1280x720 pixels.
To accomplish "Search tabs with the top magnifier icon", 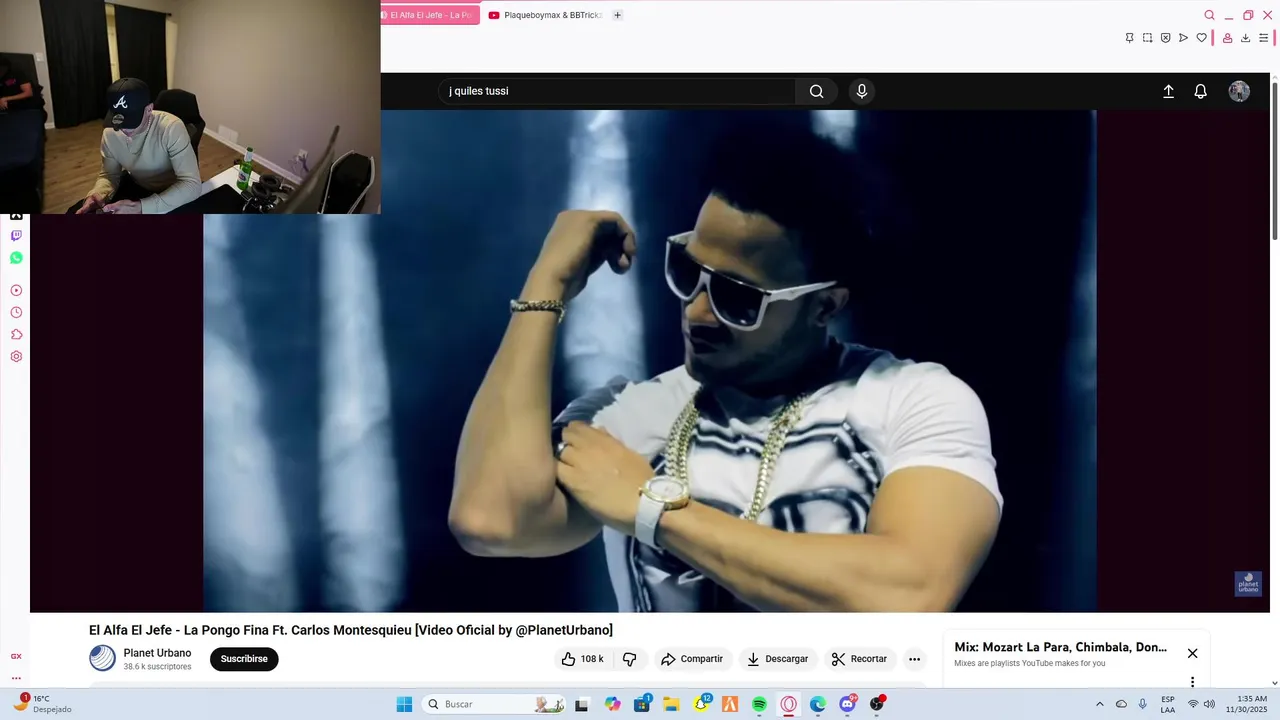I will [1209, 15].
